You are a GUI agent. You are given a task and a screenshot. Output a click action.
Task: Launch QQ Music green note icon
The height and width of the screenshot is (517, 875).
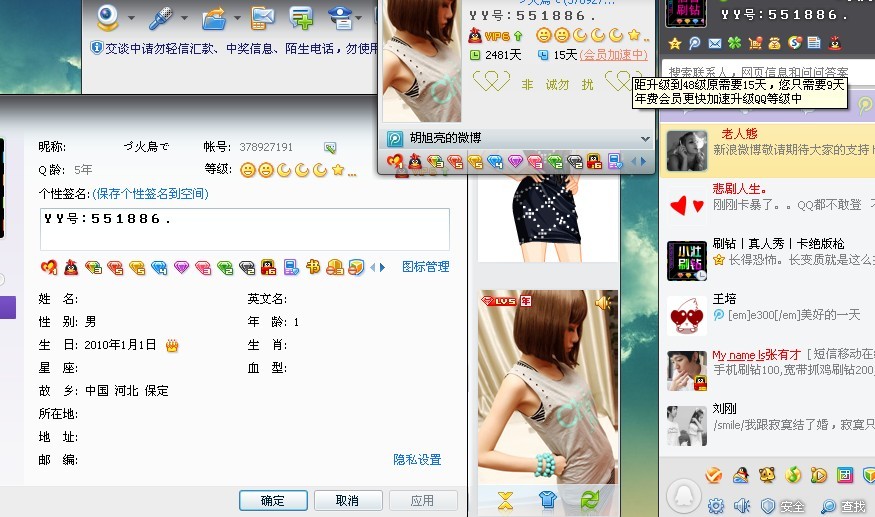pyautogui.click(x=793, y=475)
